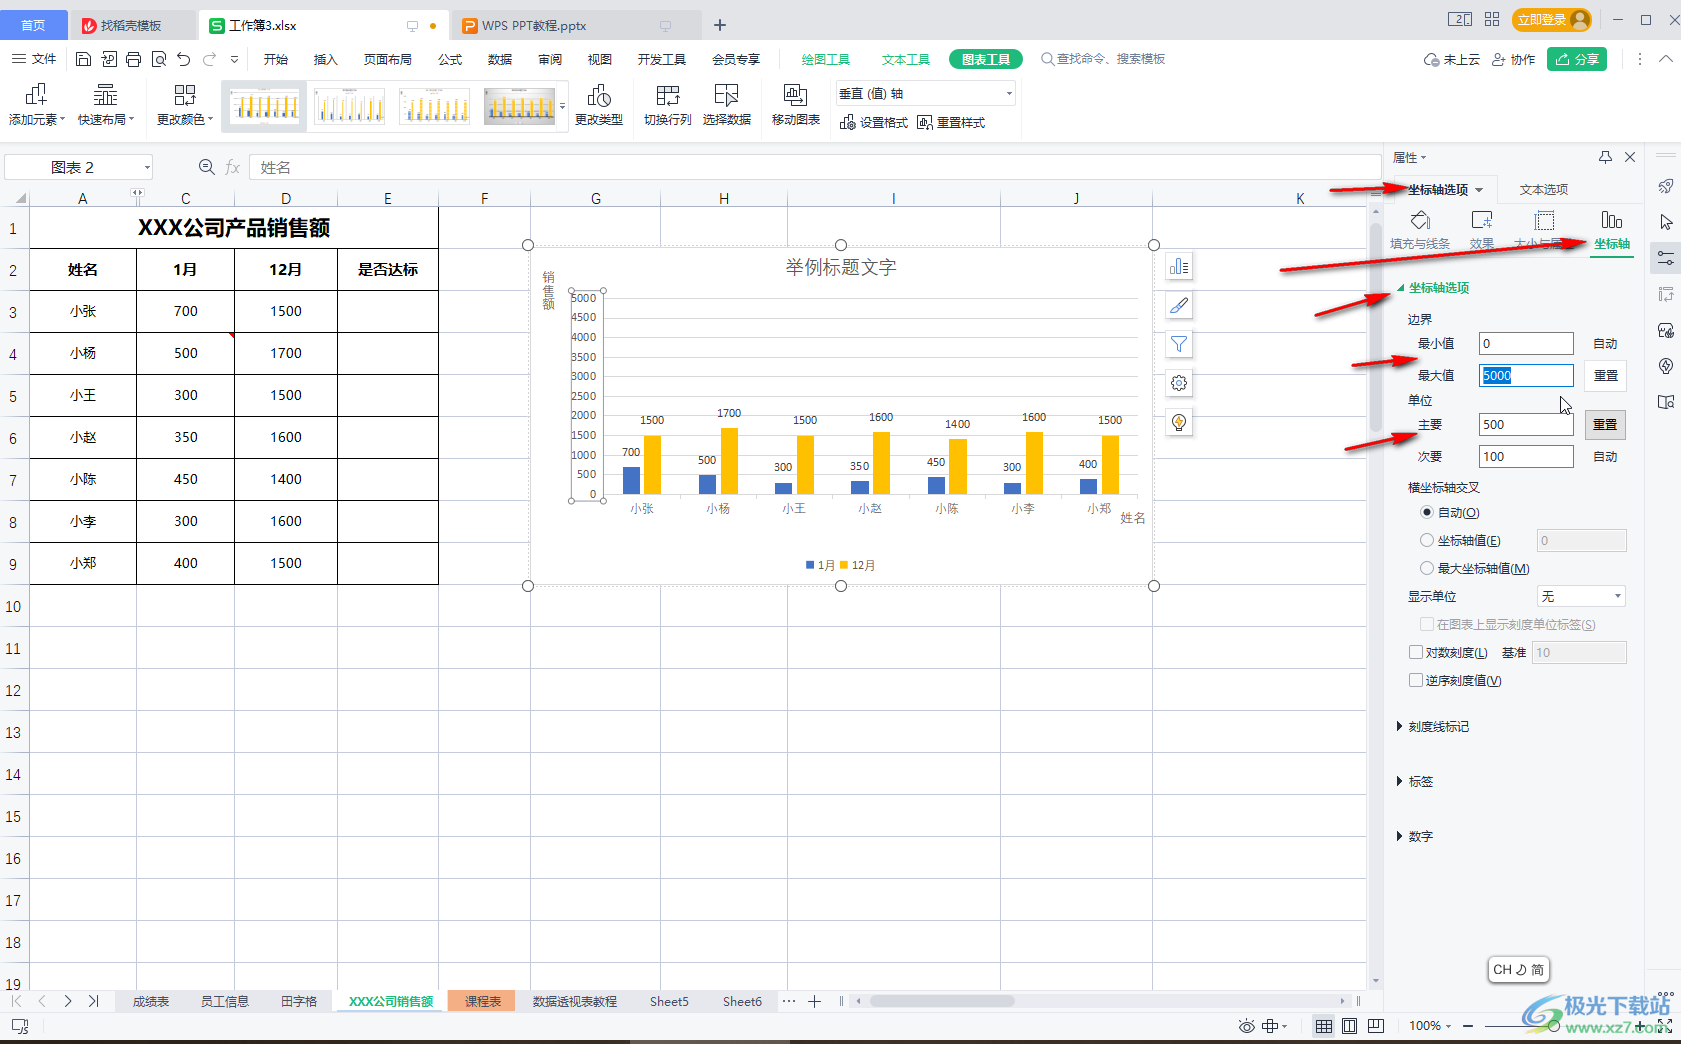Click the Minimum (最小值) input field
This screenshot has width=1681, height=1044.
click(1525, 343)
